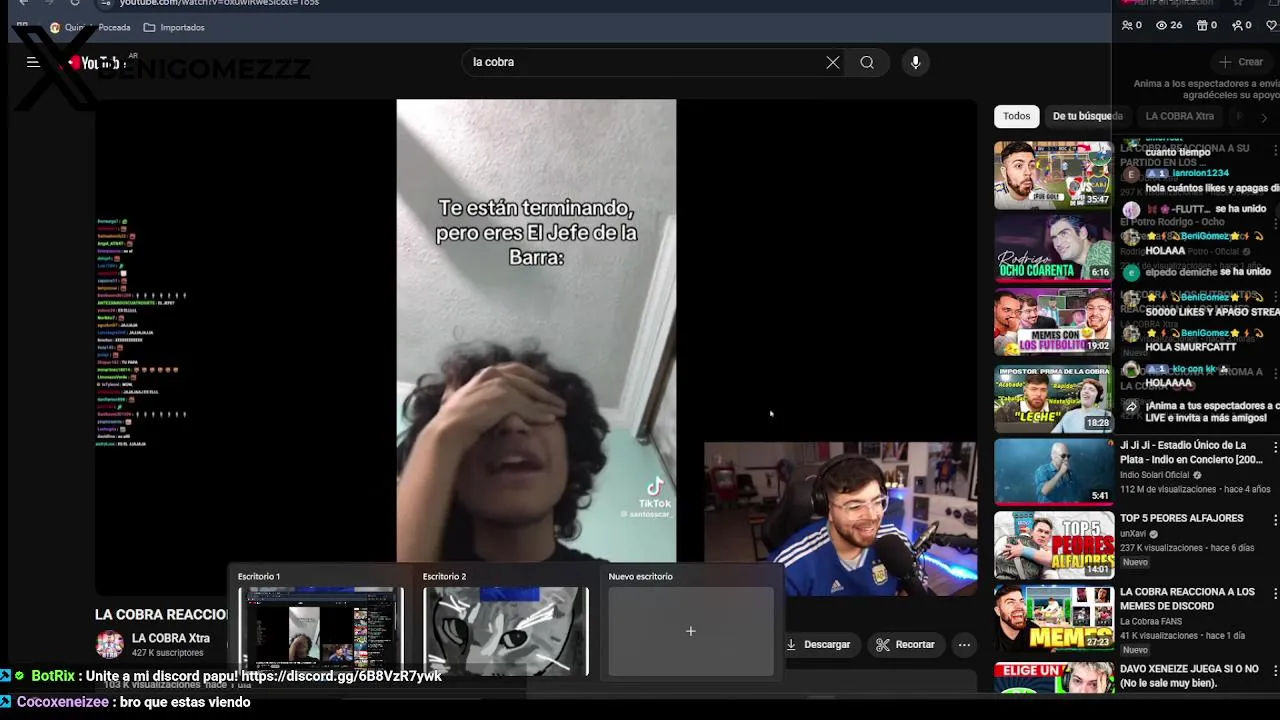This screenshot has height=720, width=1280.
Task: Open the Rodrigo Ocho Cuarenta 6:16 thumbnail
Action: click(1052, 248)
